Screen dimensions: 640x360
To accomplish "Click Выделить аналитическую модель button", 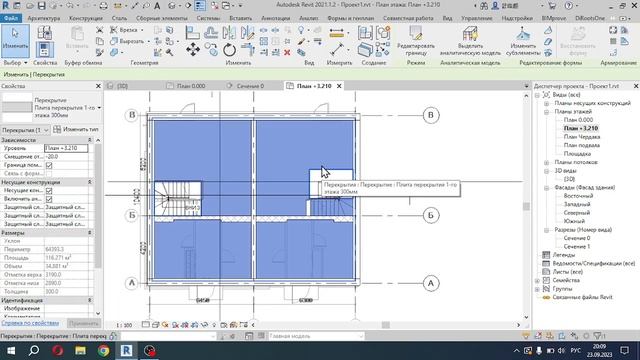I will (470, 41).
